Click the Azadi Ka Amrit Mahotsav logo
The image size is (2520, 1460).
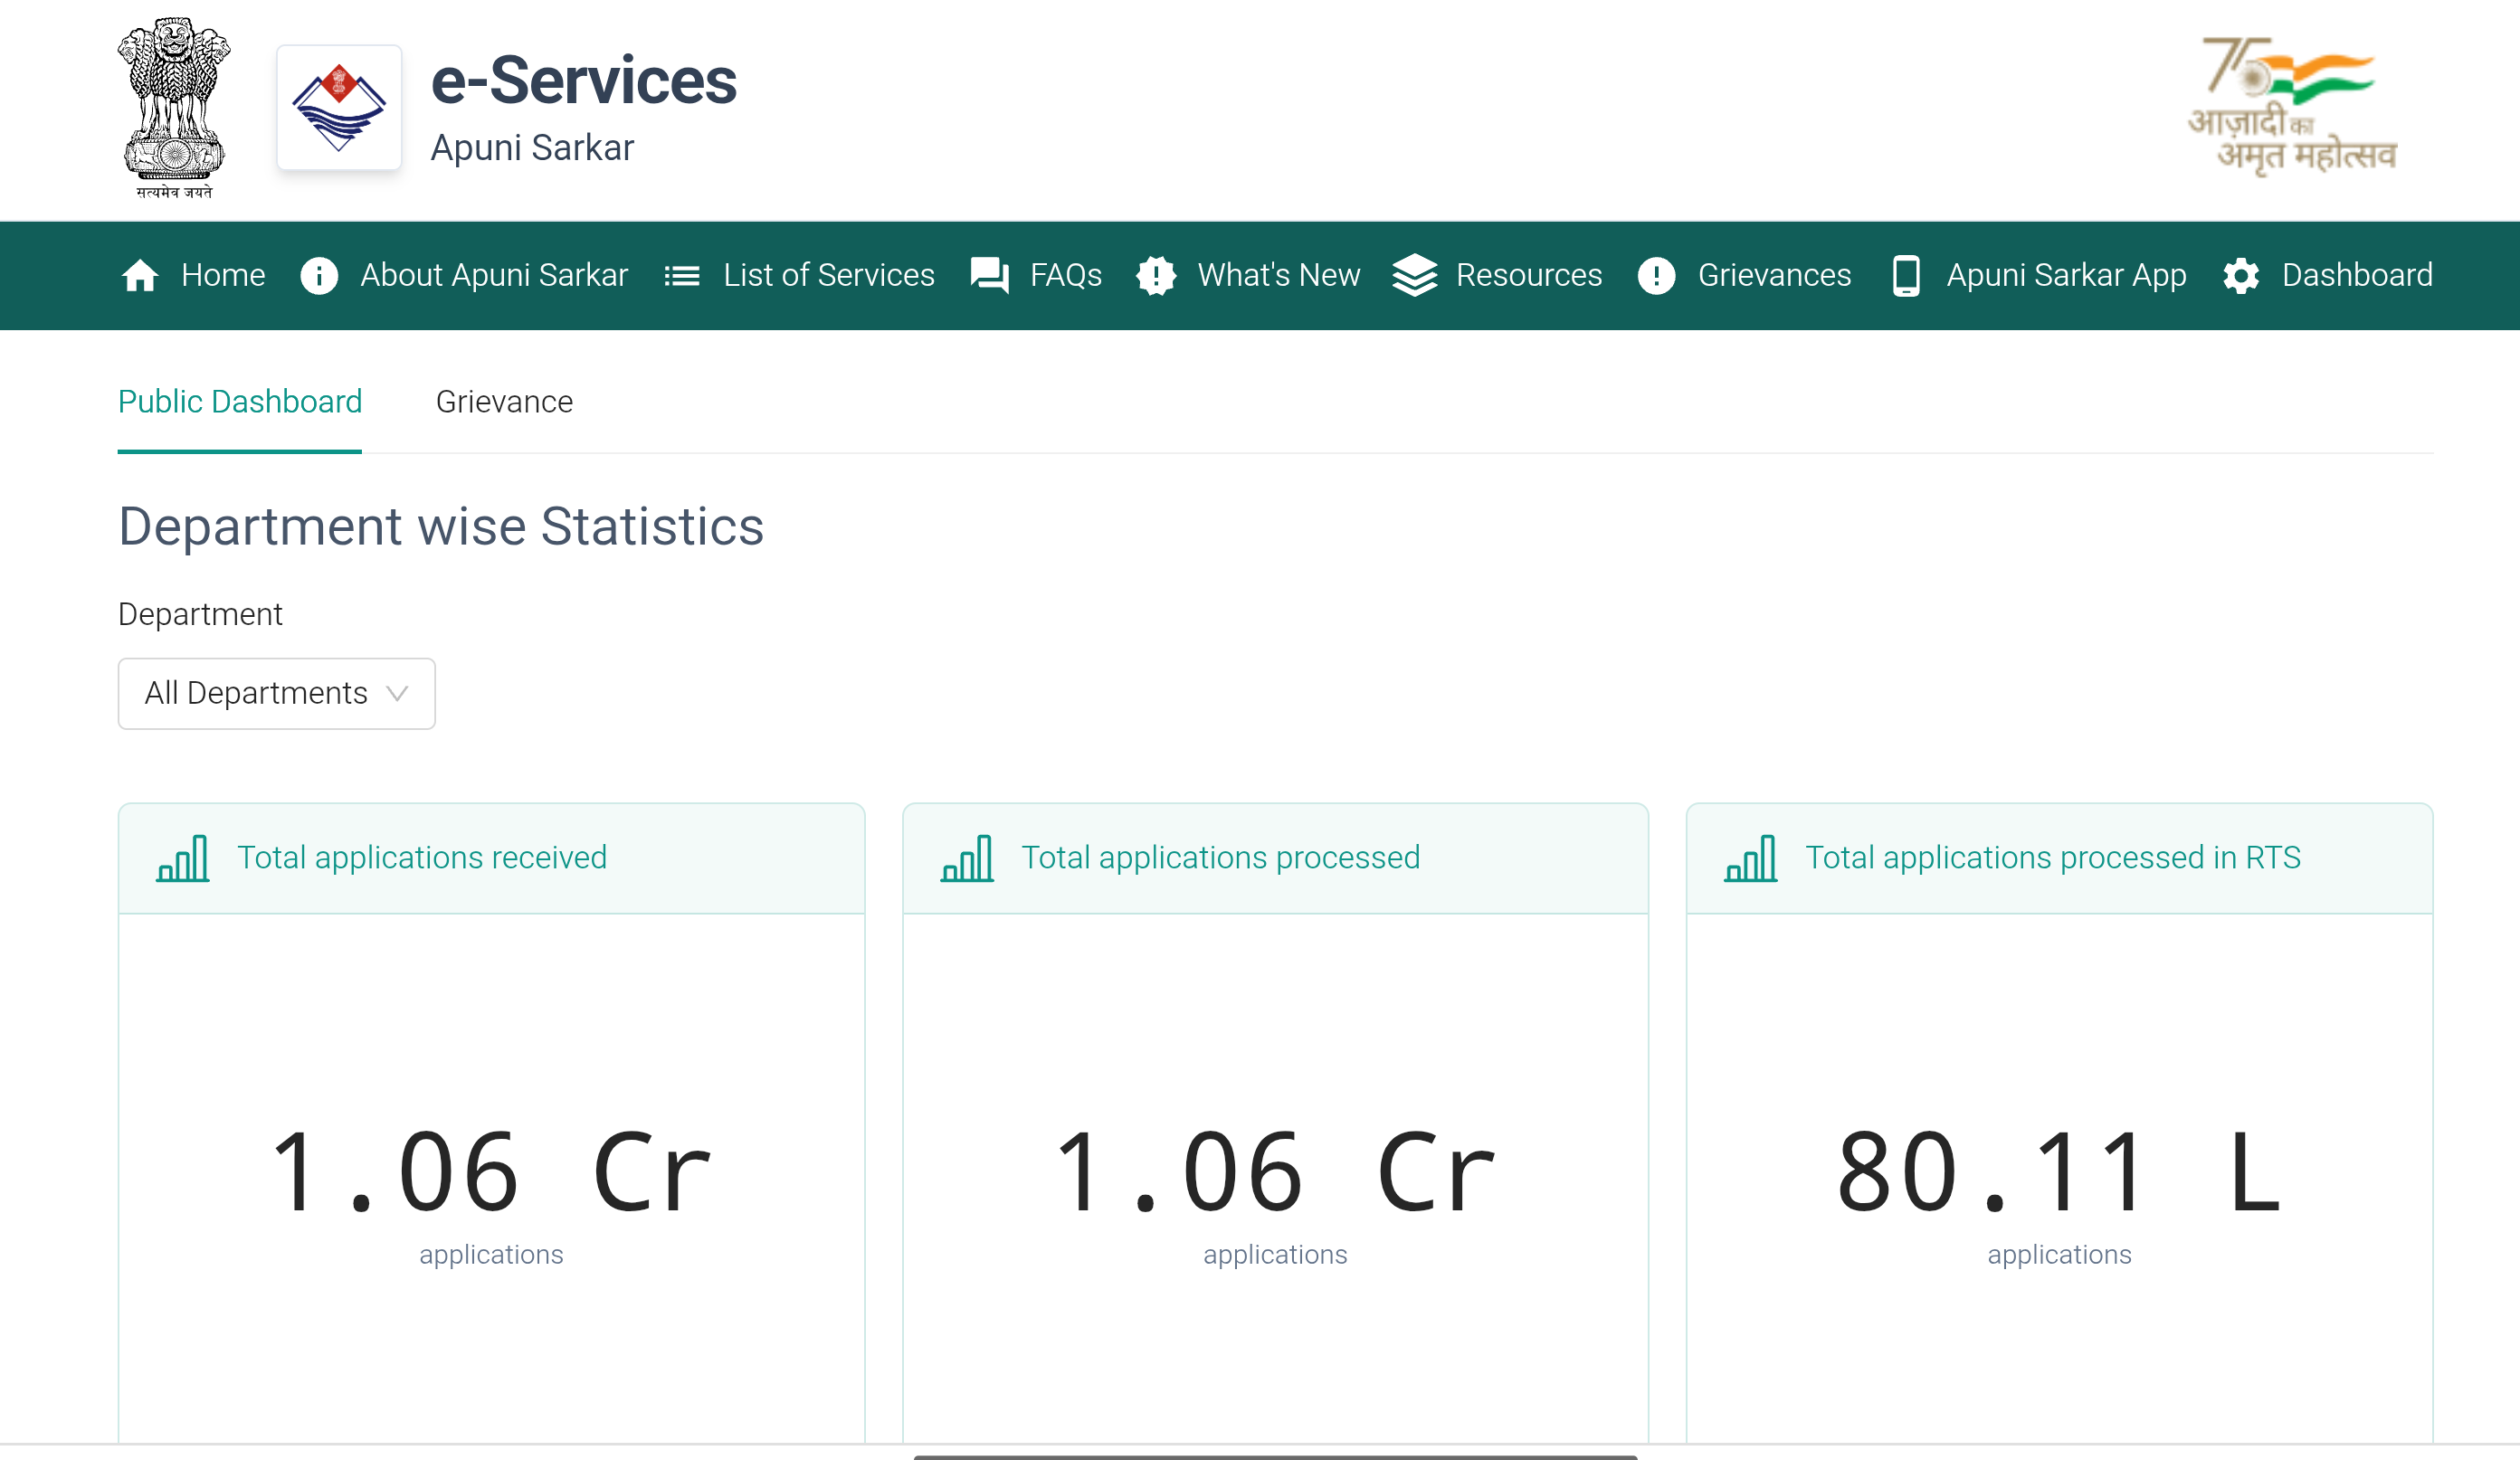(2292, 106)
